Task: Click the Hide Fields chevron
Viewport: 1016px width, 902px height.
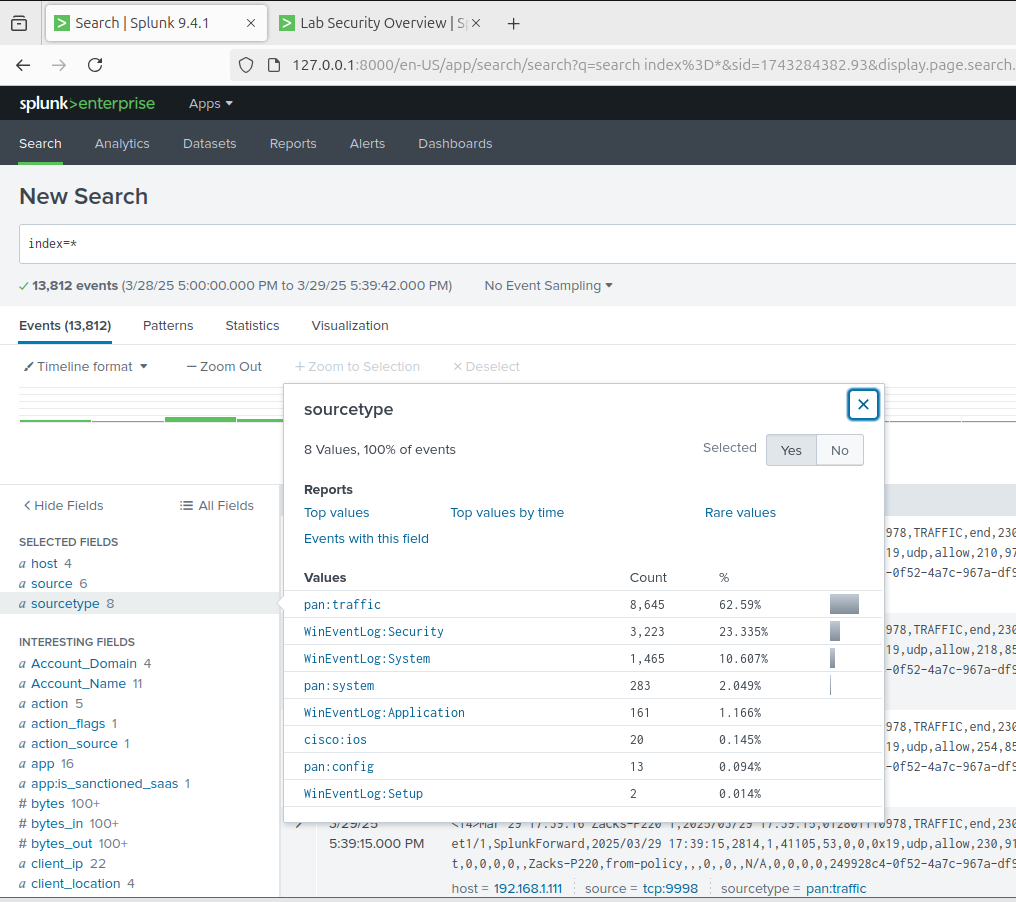Action: pos(27,505)
